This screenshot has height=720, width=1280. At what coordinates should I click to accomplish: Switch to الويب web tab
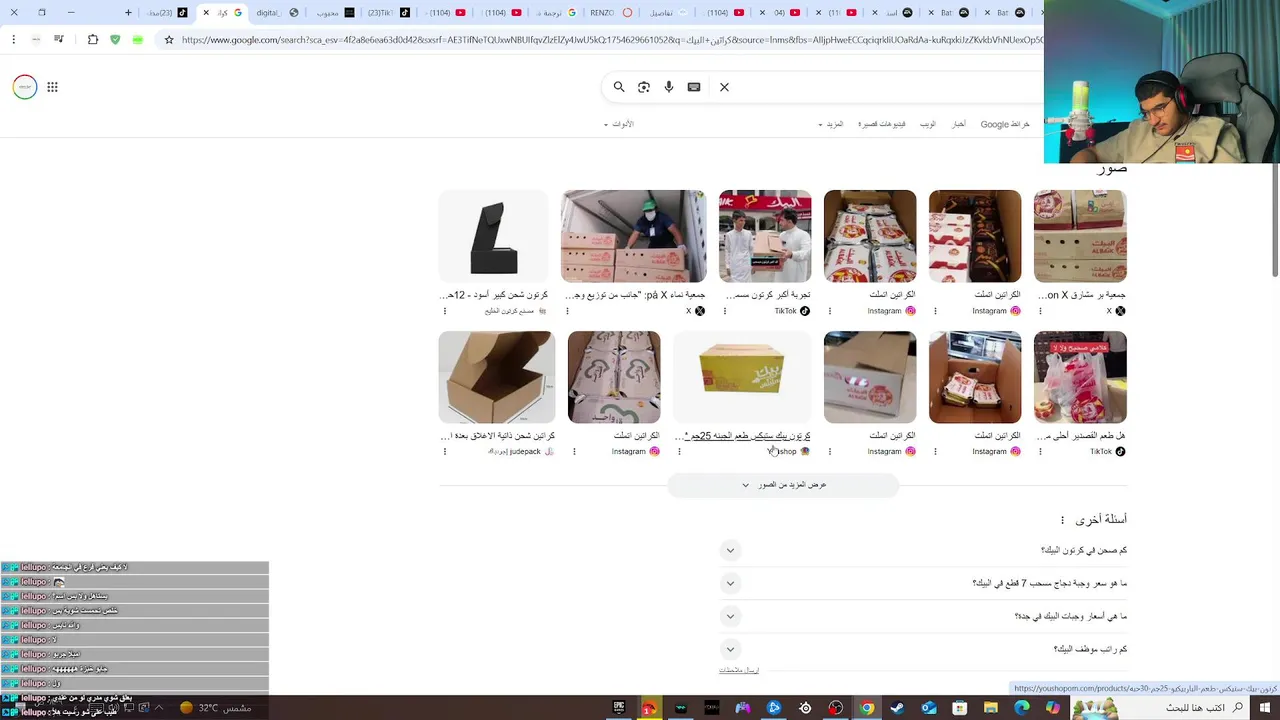coord(928,124)
